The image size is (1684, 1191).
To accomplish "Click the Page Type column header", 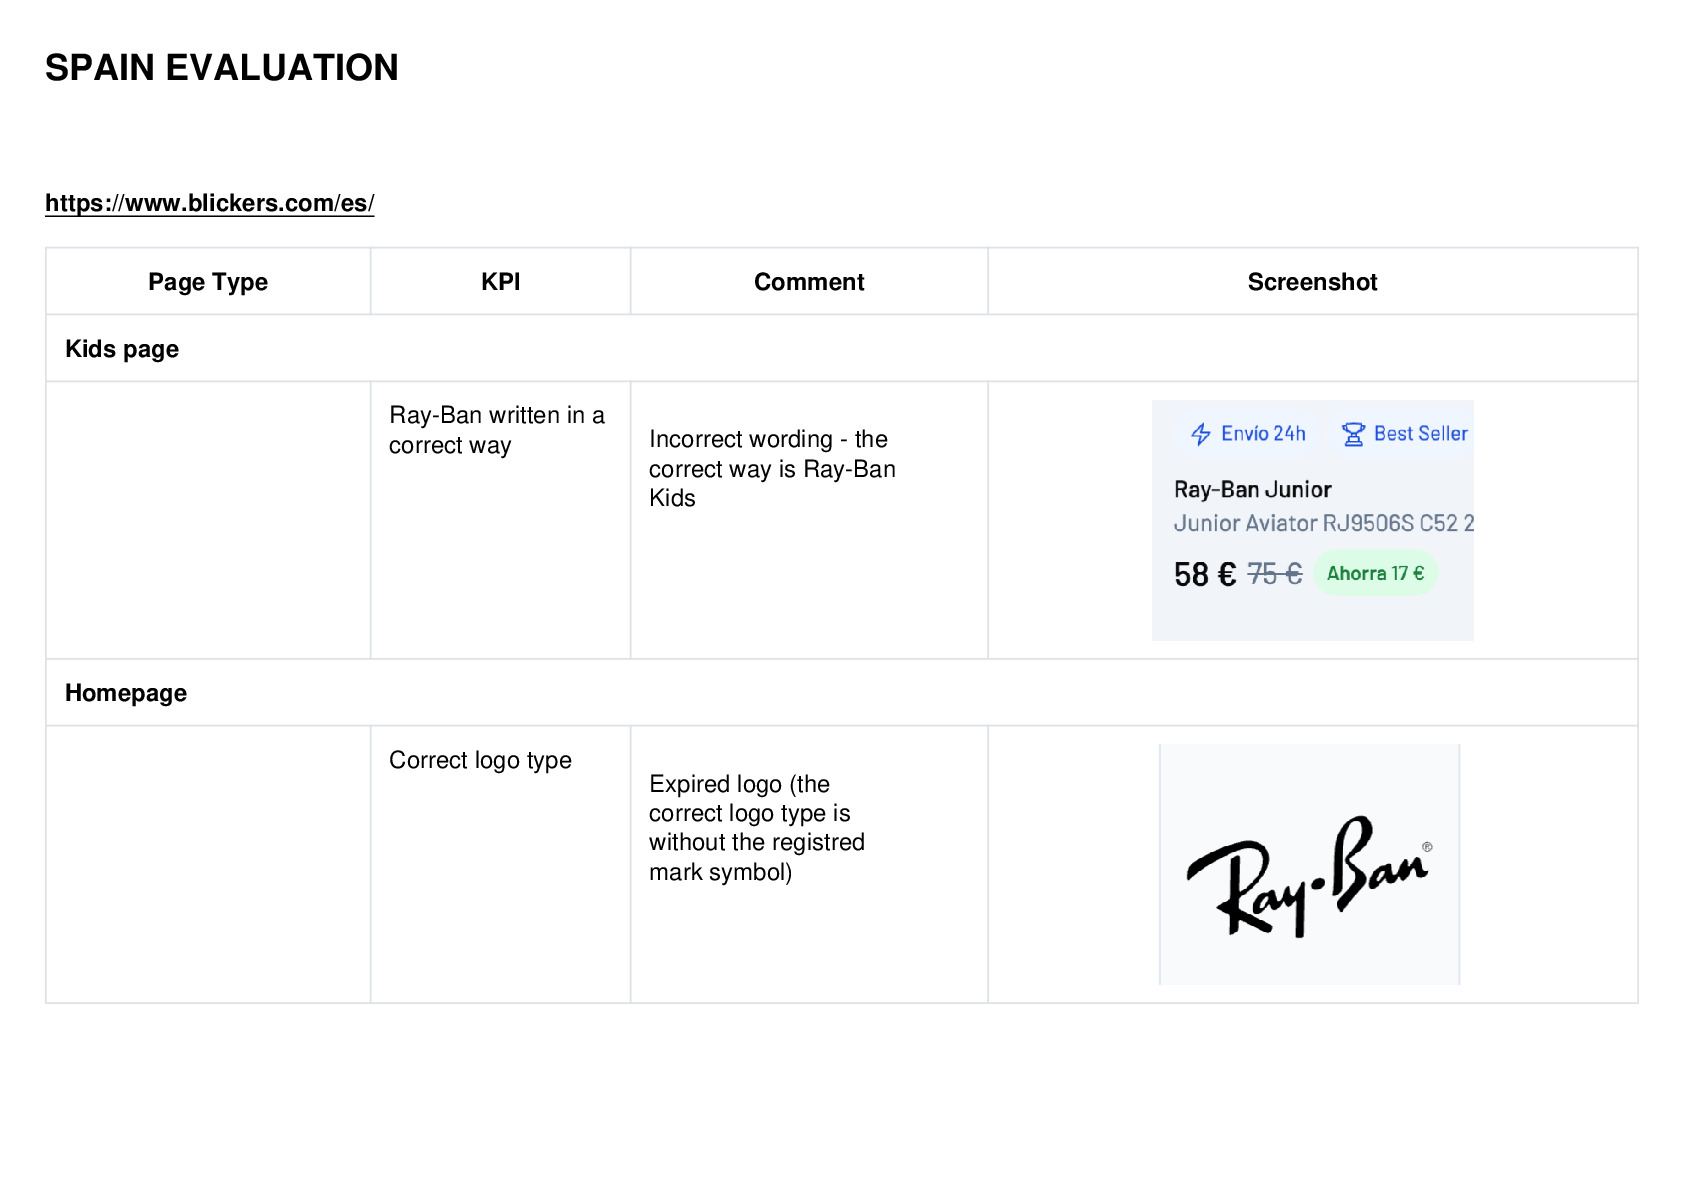I will click(x=208, y=282).
